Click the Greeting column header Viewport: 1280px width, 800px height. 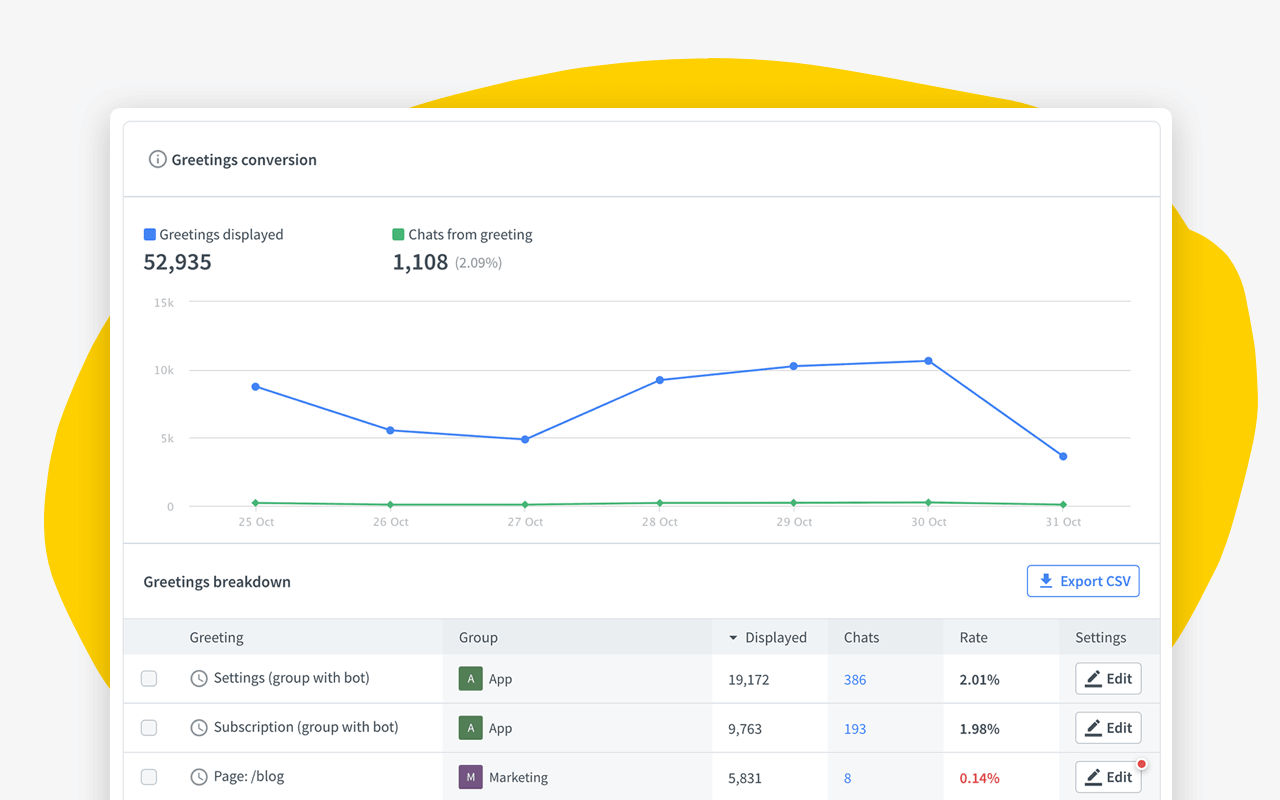click(216, 637)
